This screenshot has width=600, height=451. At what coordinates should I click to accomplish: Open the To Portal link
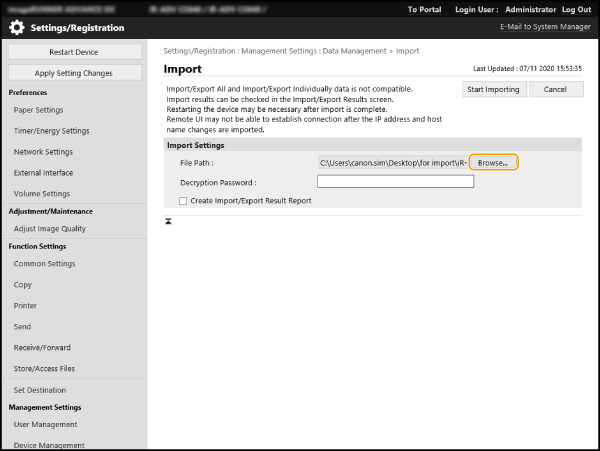[x=424, y=9]
